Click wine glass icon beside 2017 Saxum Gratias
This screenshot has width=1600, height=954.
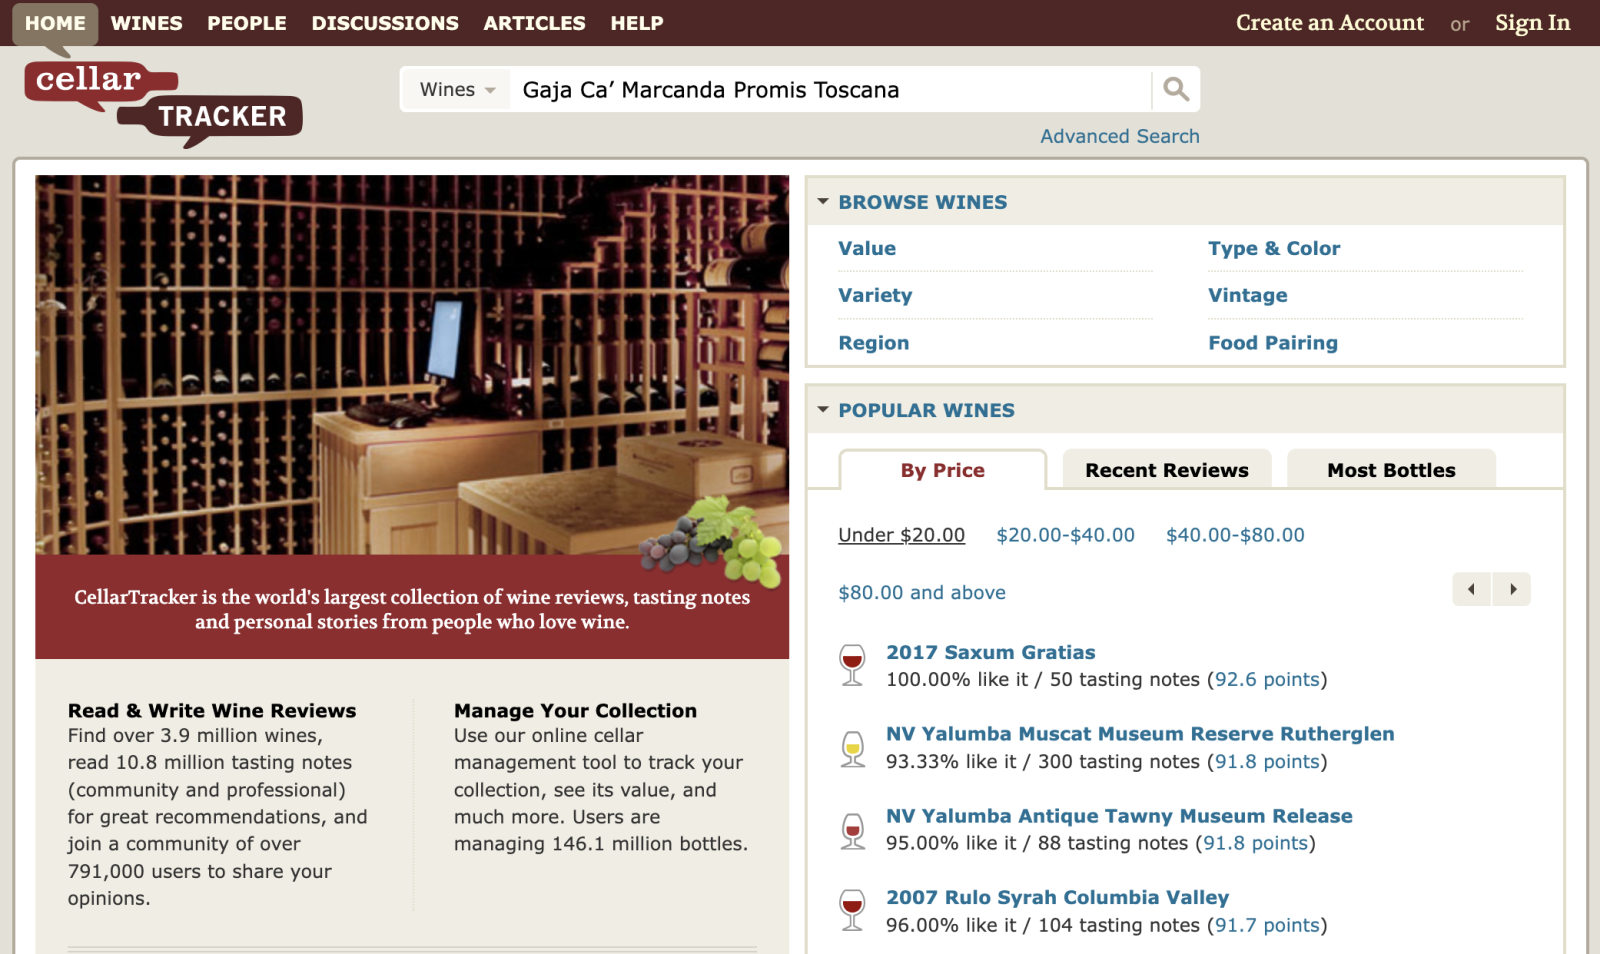click(852, 666)
